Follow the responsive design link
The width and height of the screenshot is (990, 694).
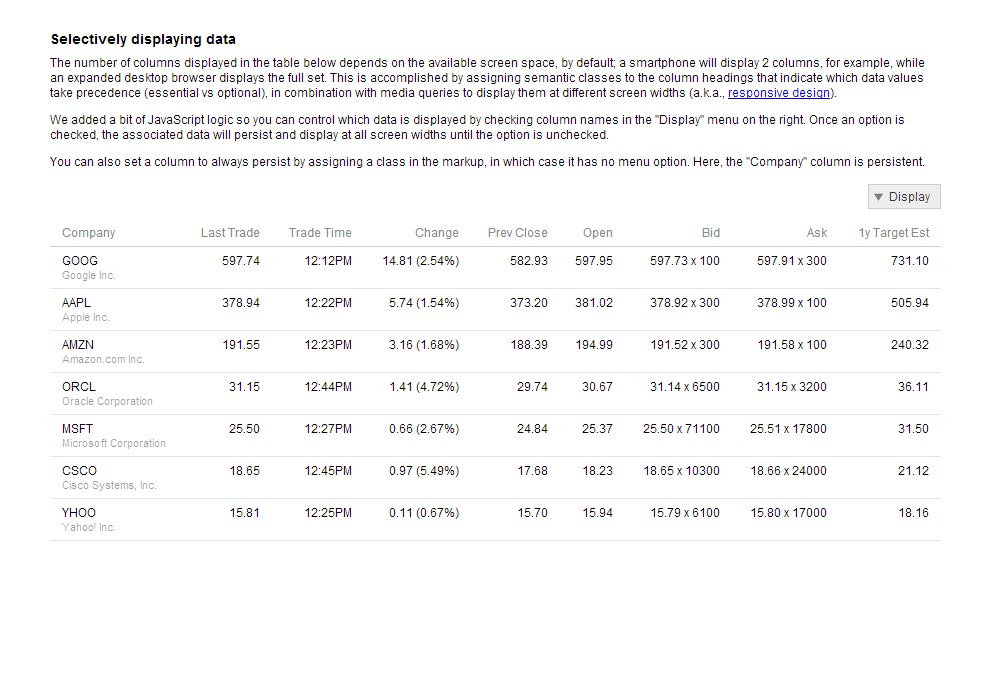point(778,93)
